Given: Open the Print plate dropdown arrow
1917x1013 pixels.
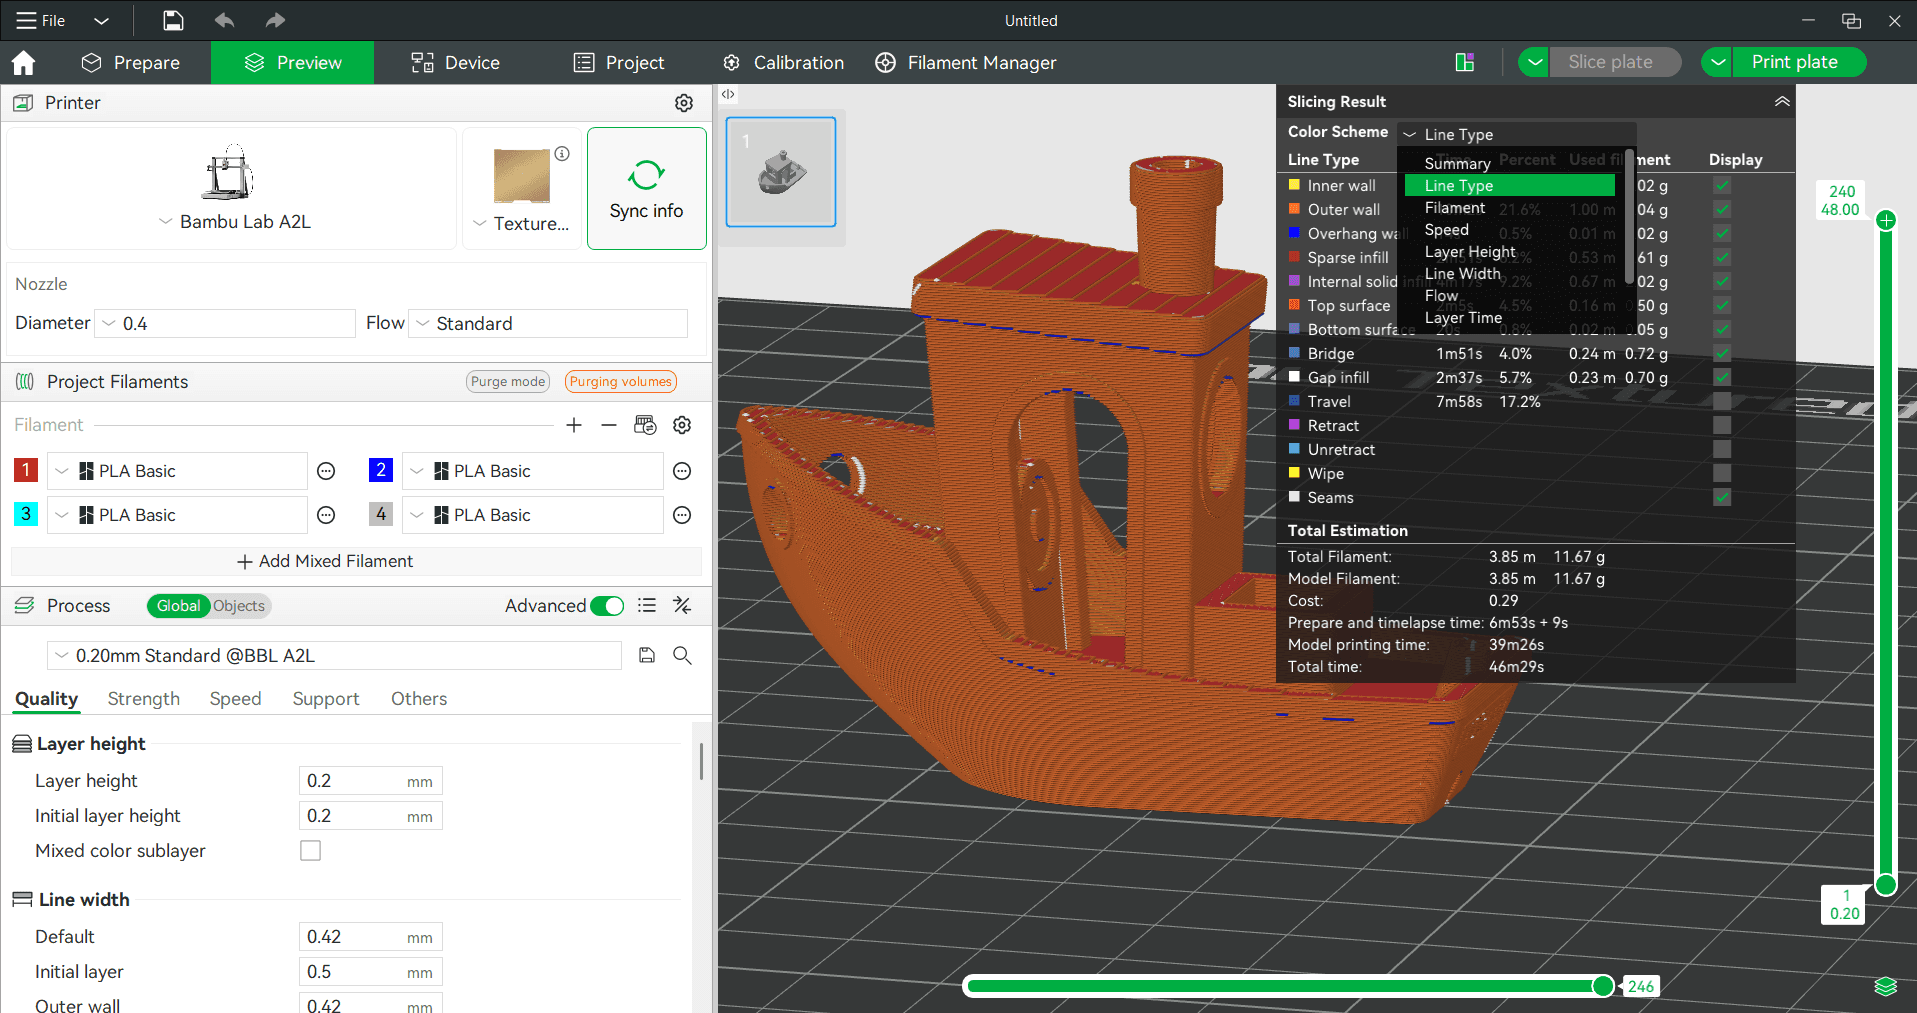Looking at the screenshot, I should pos(1717,62).
